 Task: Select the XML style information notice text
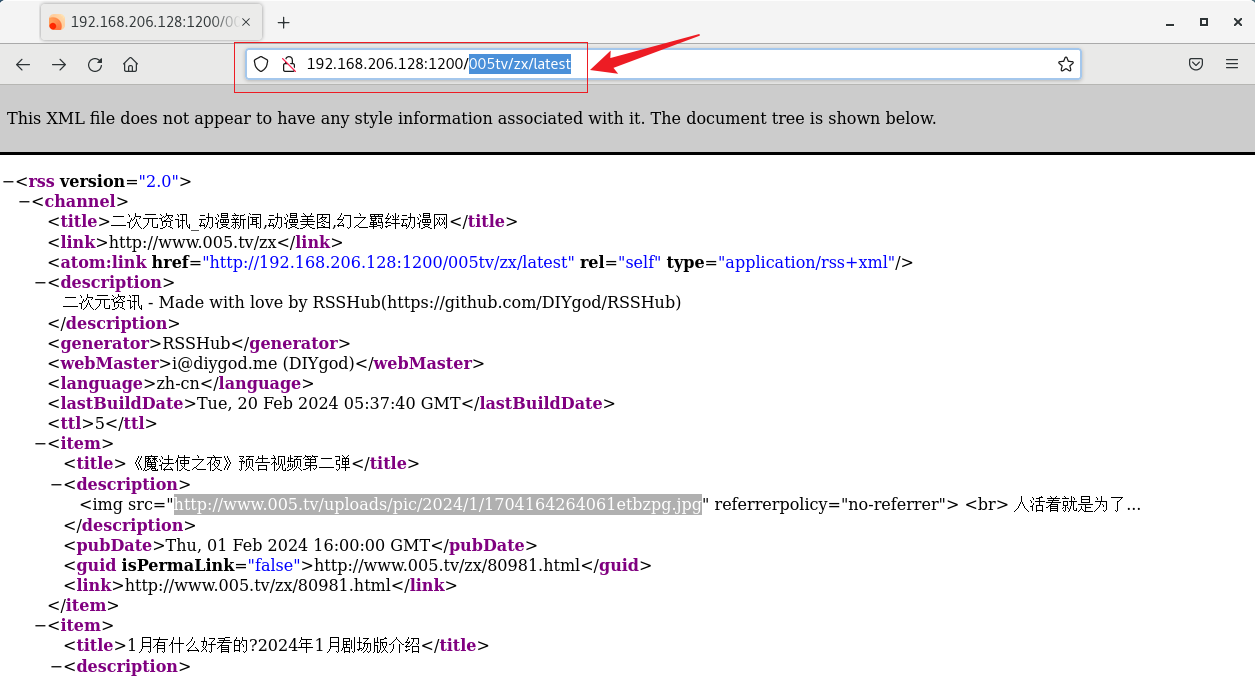(x=471, y=118)
